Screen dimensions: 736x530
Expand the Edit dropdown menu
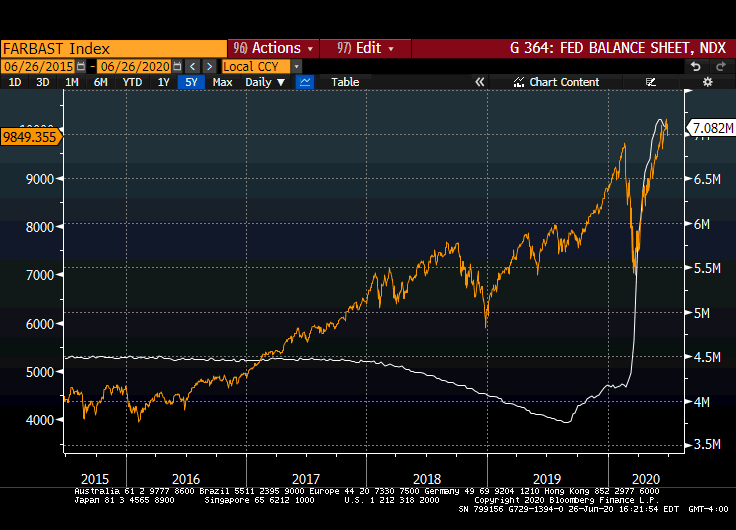pos(366,48)
